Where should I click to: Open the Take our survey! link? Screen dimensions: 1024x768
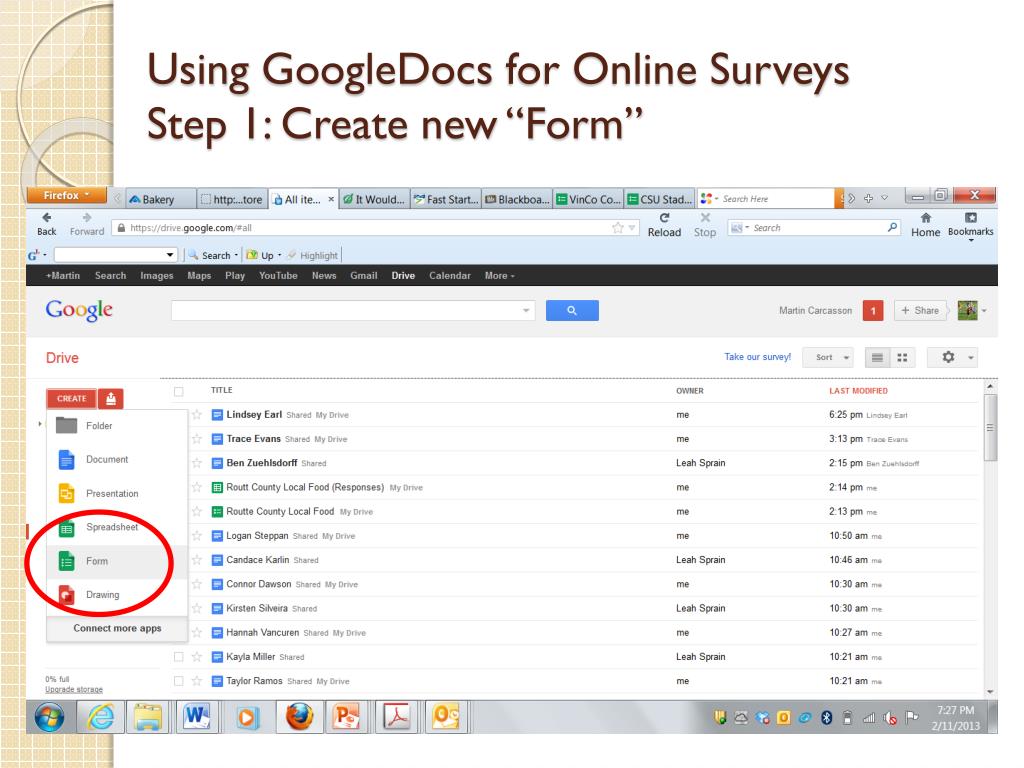758,357
